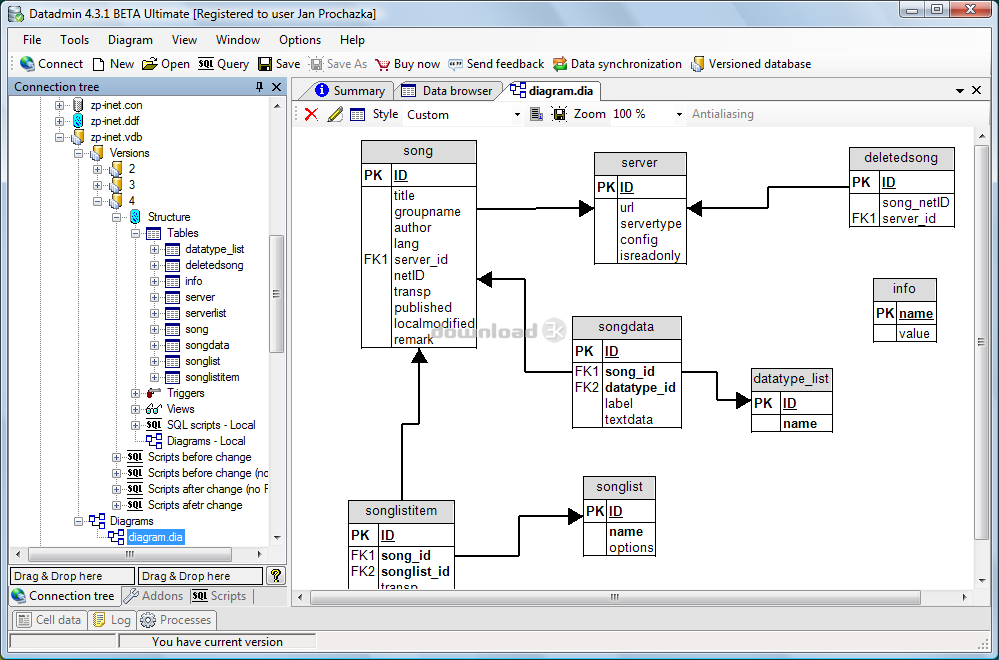Click the Send feedback speech icon
Viewport: 999px width, 660px height.
pyautogui.click(x=456, y=64)
